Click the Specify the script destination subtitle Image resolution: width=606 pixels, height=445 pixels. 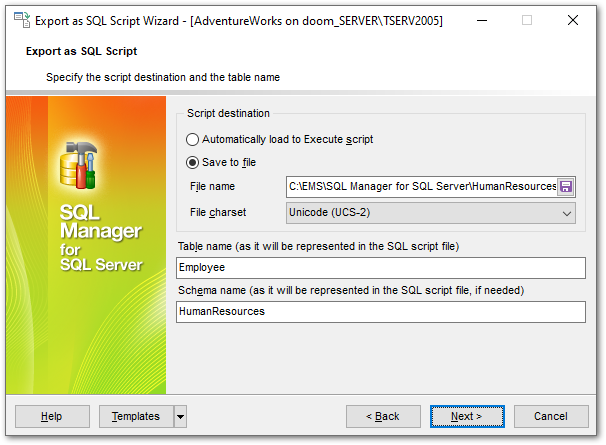[x=163, y=77]
